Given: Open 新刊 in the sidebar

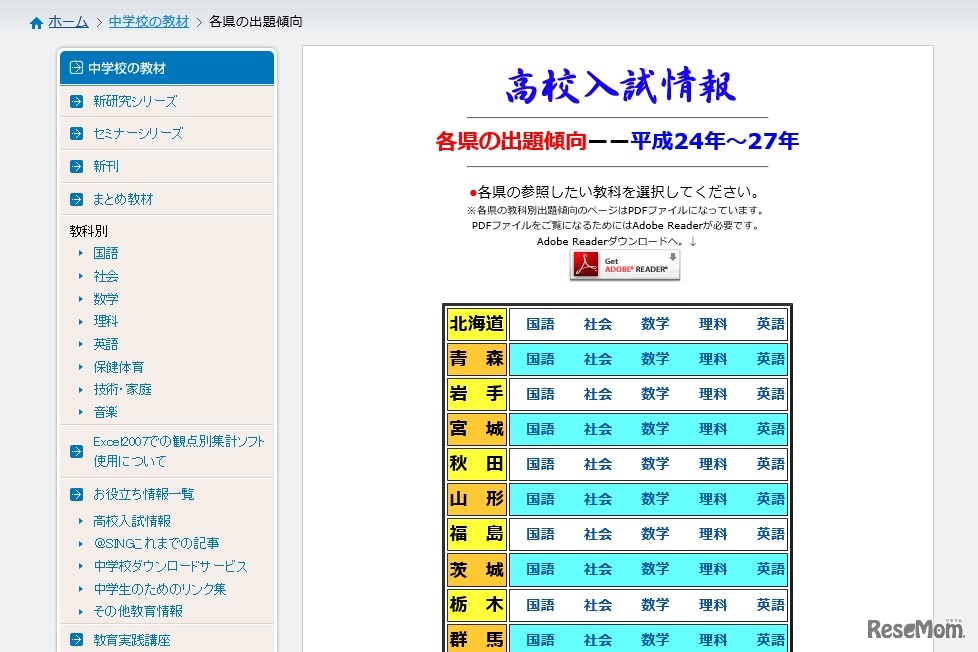Looking at the screenshot, I should pos(105,167).
